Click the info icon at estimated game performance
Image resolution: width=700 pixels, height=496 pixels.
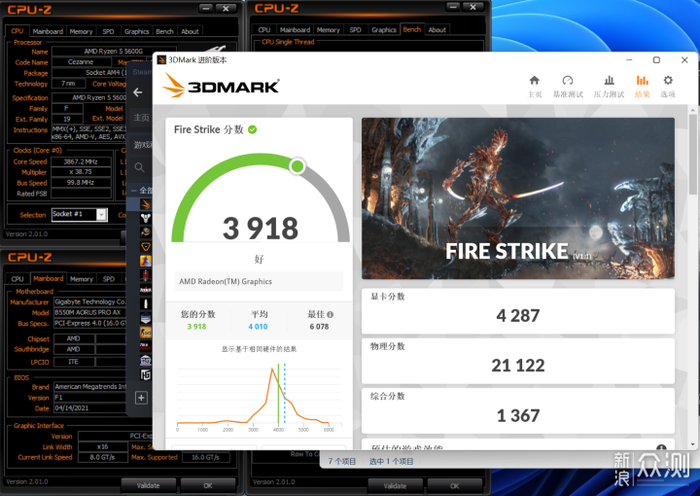pos(661,447)
